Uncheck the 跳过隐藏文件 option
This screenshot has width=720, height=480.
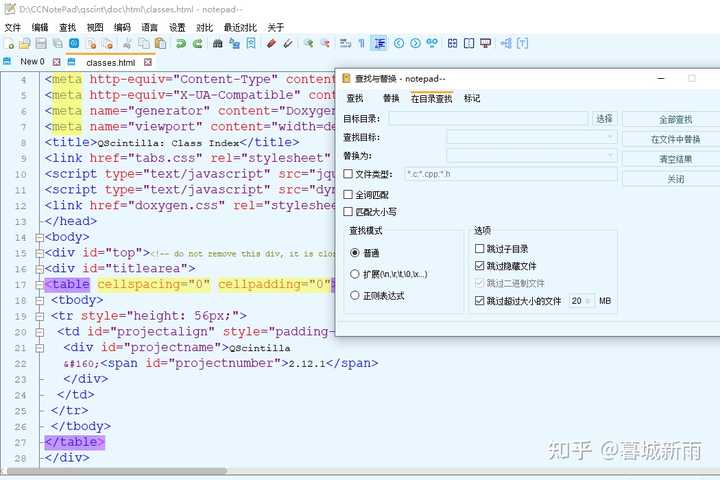479,265
